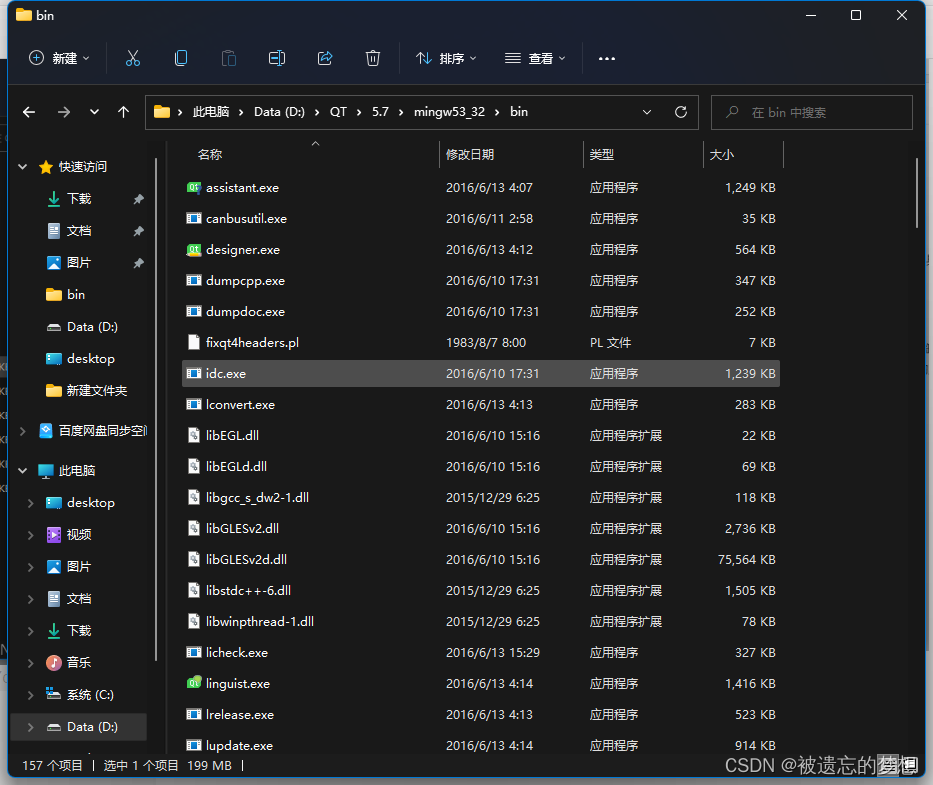Open the 新建 dropdown menu
Screen dimensions: 933x785
60,58
